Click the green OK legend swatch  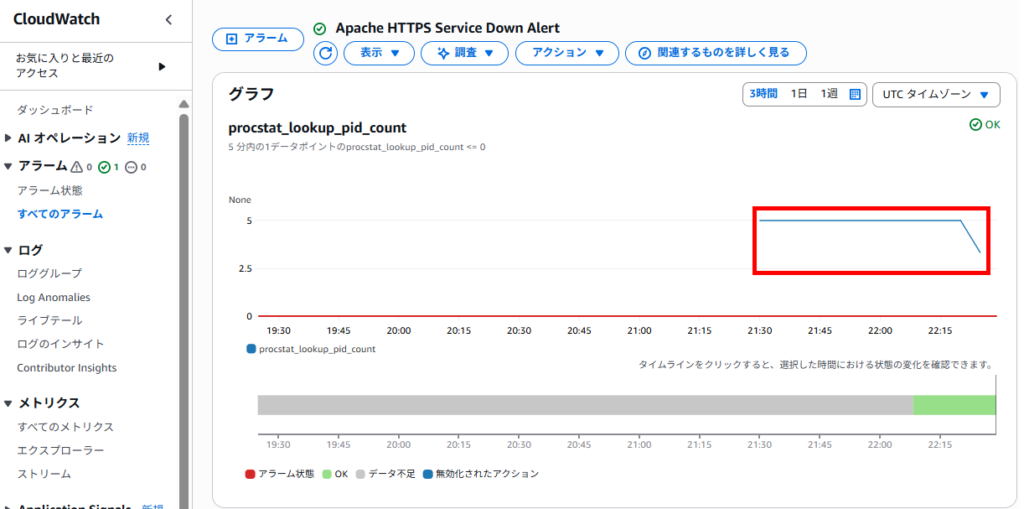point(327,474)
